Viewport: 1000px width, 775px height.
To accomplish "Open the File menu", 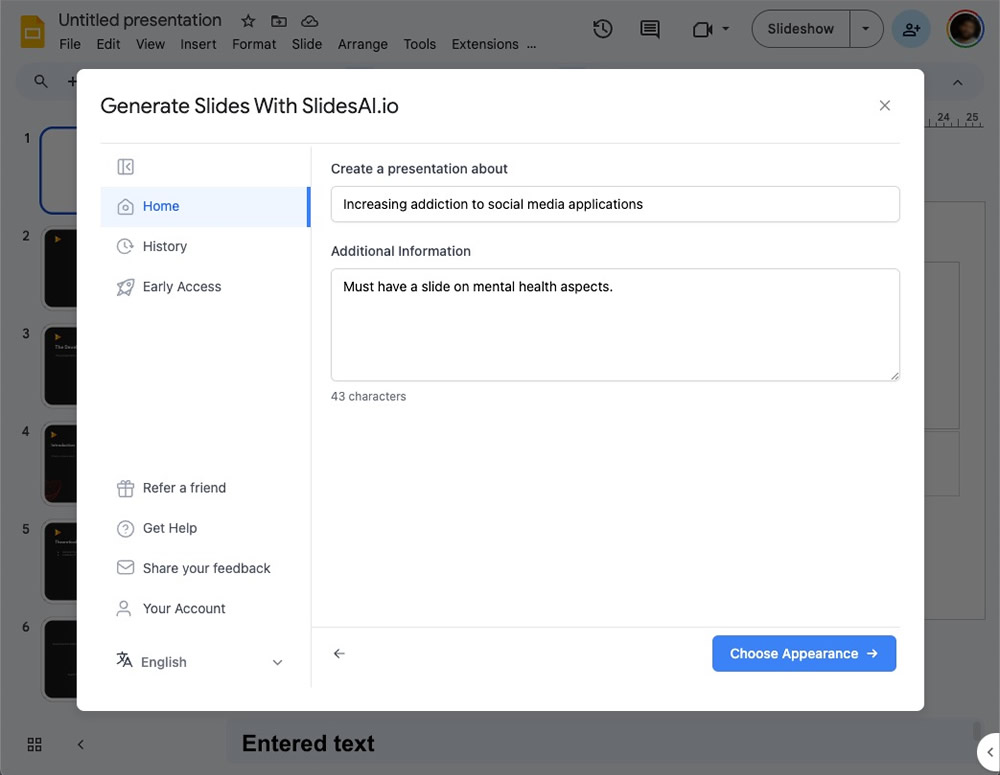I will coord(70,44).
